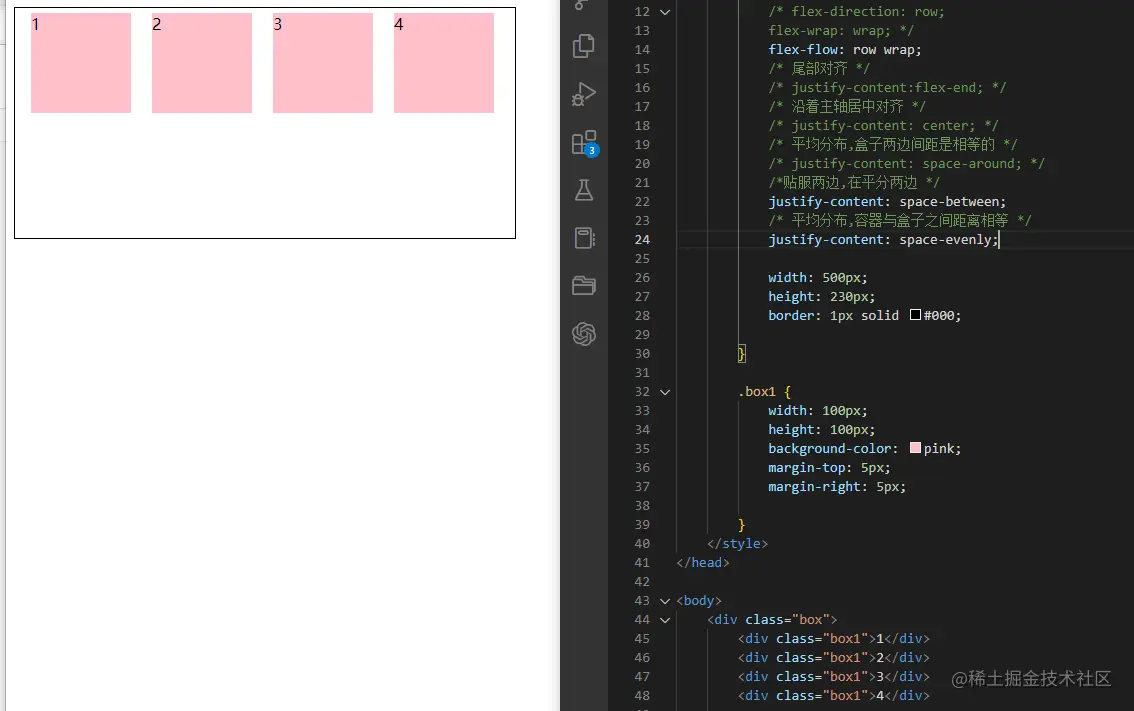This screenshot has width=1134, height=711.
Task: Click the closing brace on line 30
Action: point(741,354)
